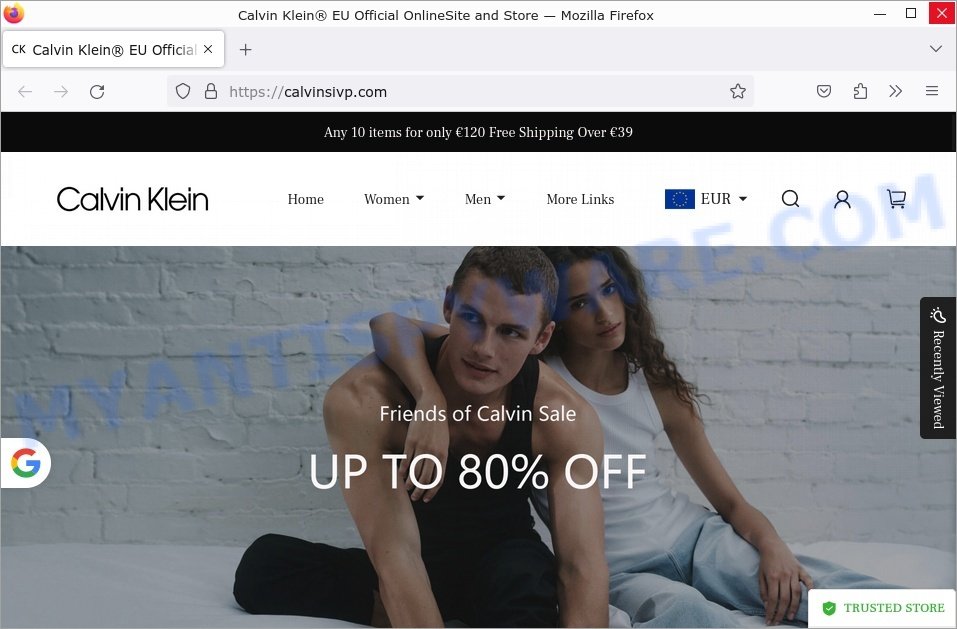Show tracking protection shield info
The height and width of the screenshot is (629, 957).
pos(183,92)
